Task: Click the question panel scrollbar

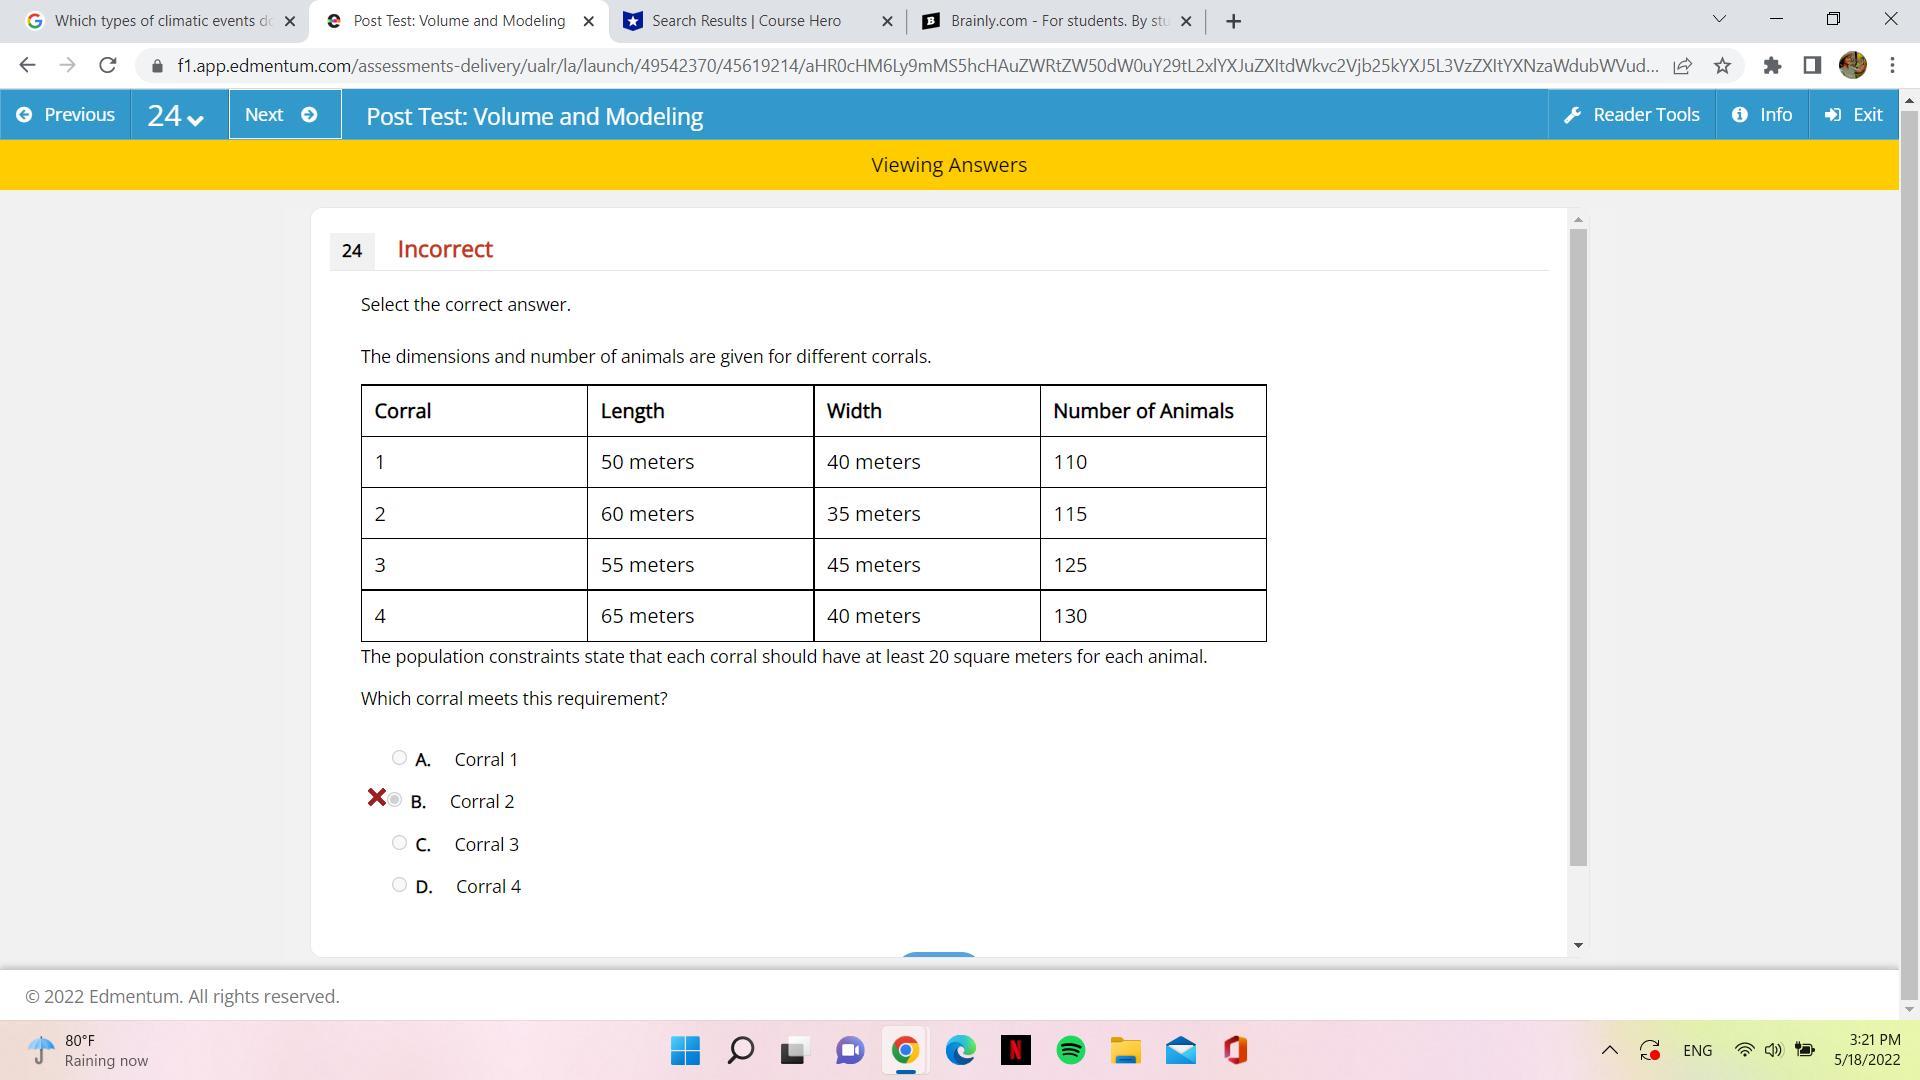Action: pos(1578,546)
